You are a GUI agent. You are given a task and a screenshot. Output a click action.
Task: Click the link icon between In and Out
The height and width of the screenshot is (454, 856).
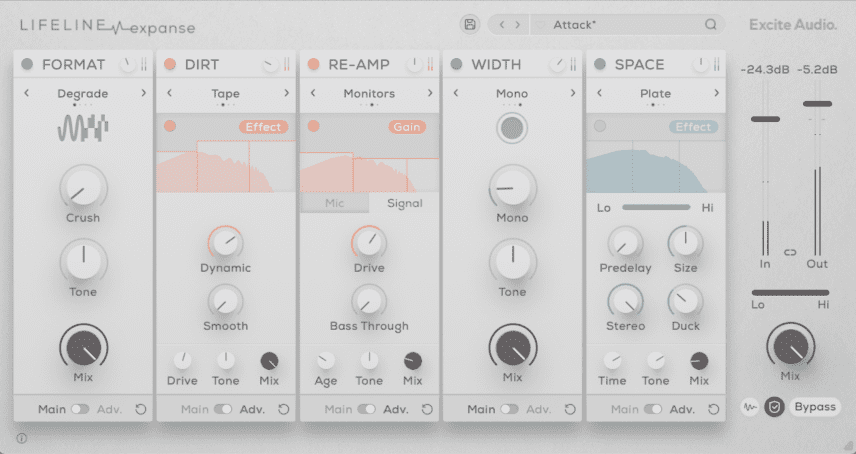tap(790, 253)
